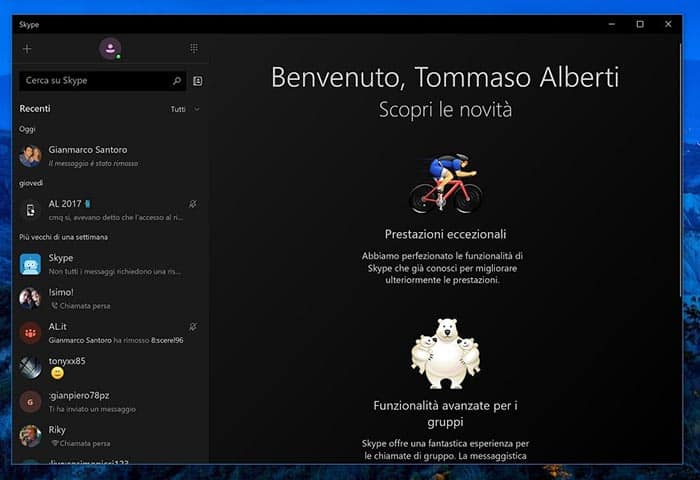Open the !simo! conversation
The width and height of the screenshot is (700, 480).
coord(111,298)
